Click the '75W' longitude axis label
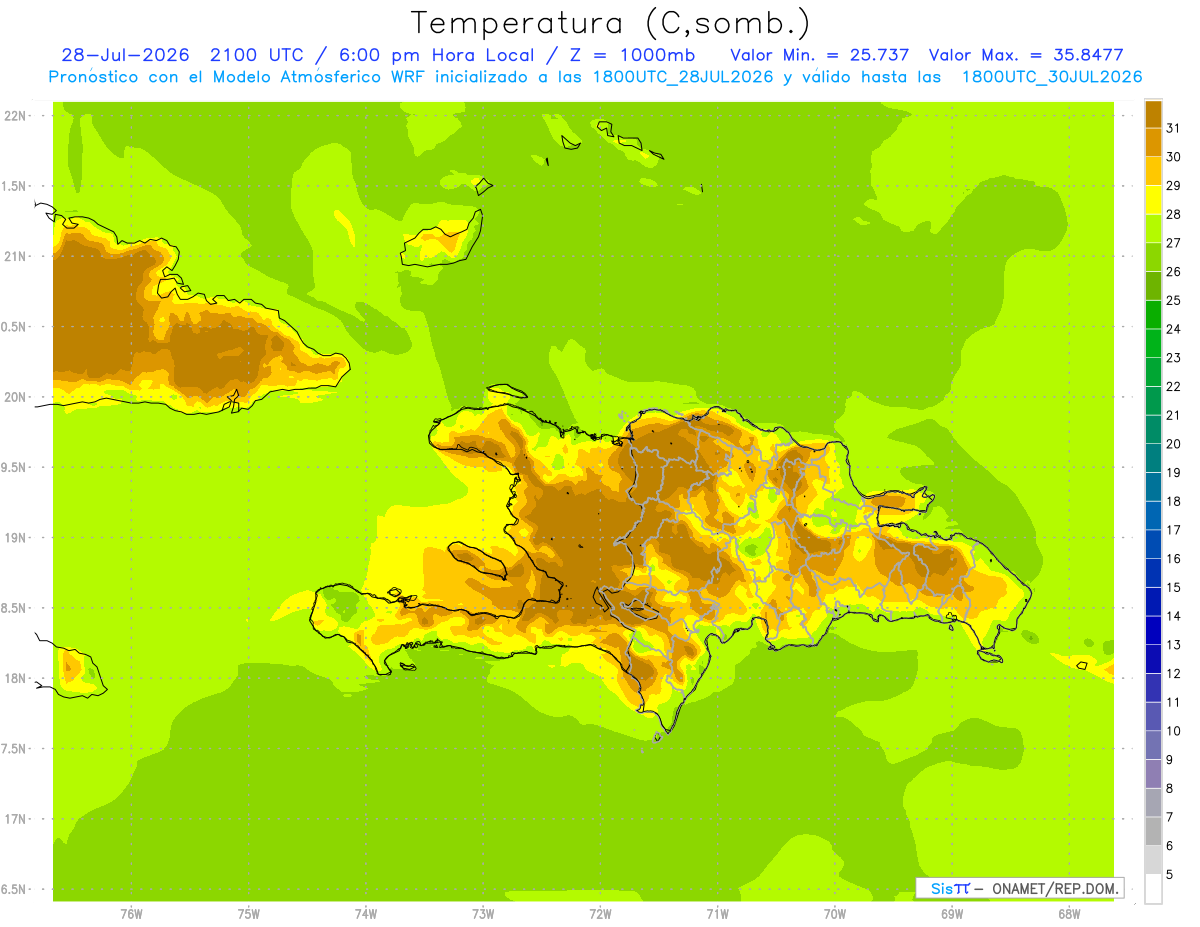This screenshot has height=927, width=1200. (x=249, y=914)
